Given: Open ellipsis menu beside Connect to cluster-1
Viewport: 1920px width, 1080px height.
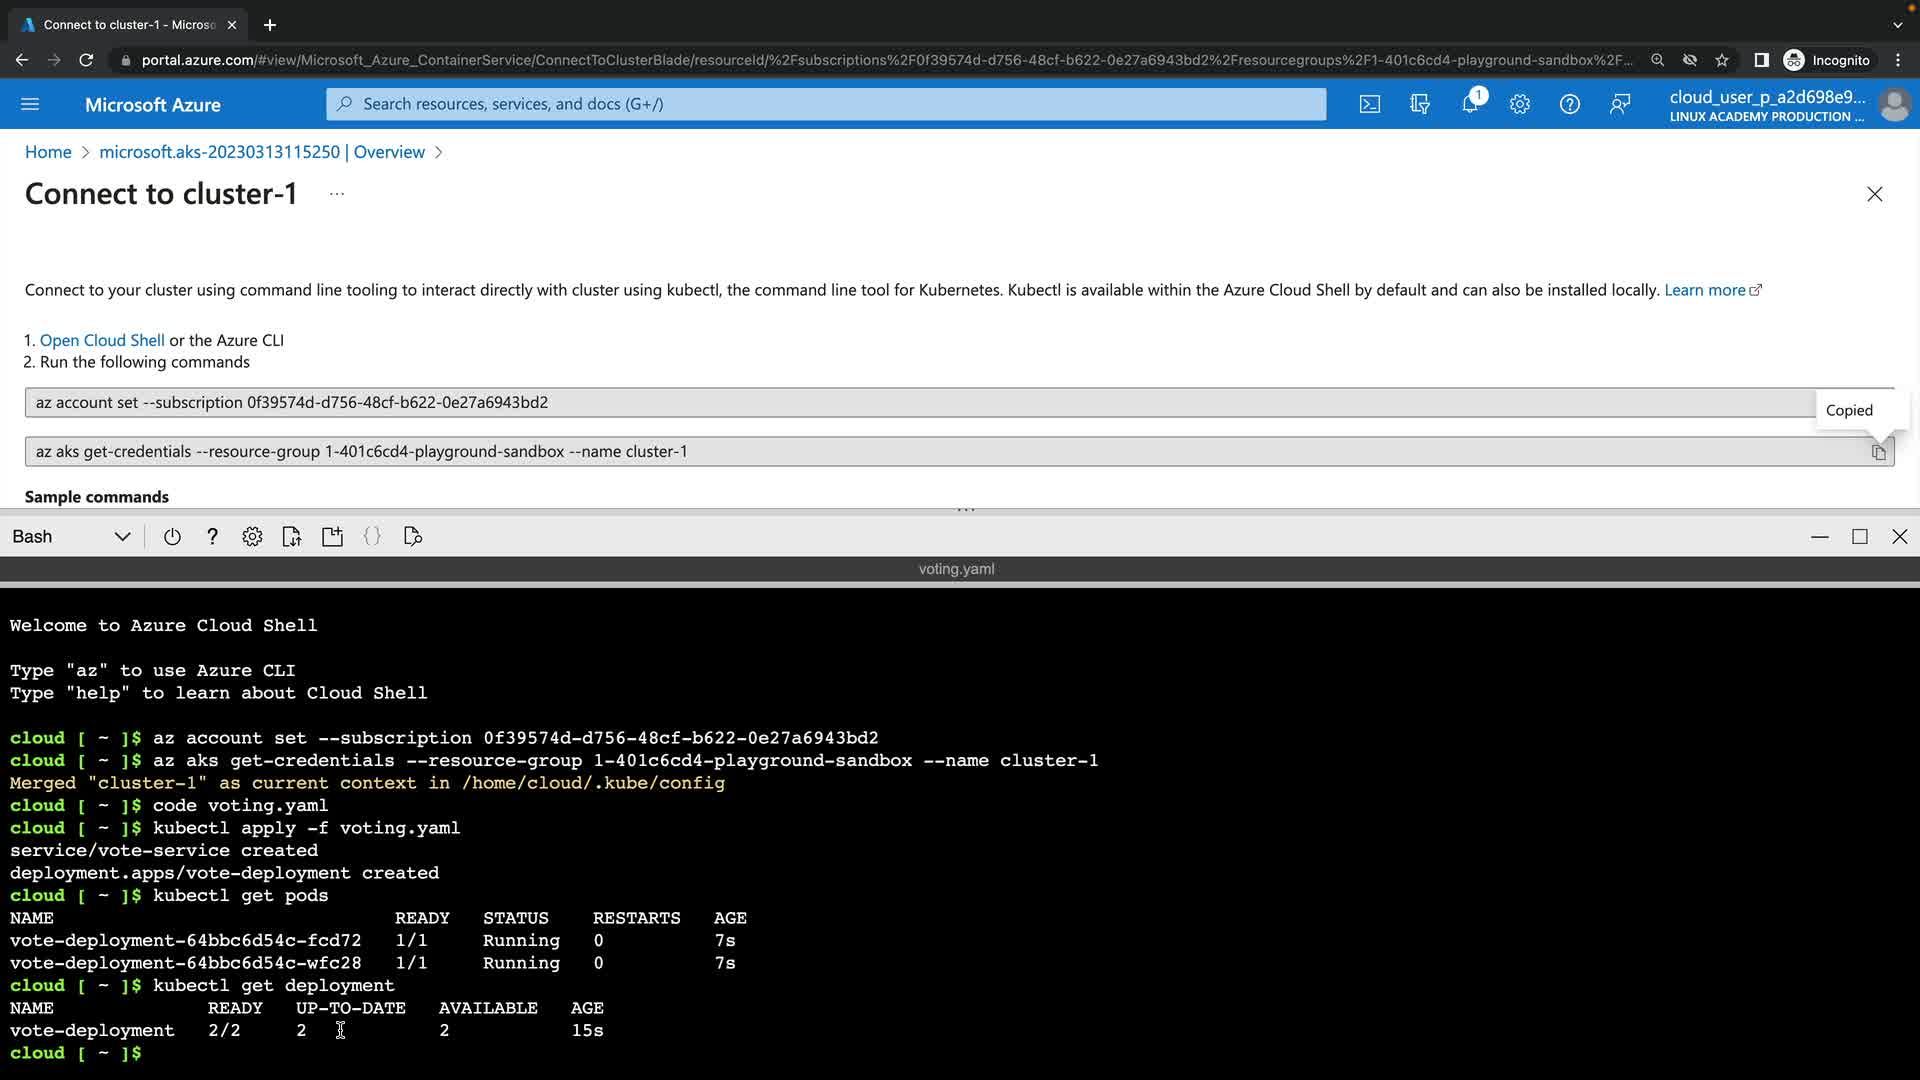Looking at the screenshot, I should pyautogui.click(x=337, y=194).
